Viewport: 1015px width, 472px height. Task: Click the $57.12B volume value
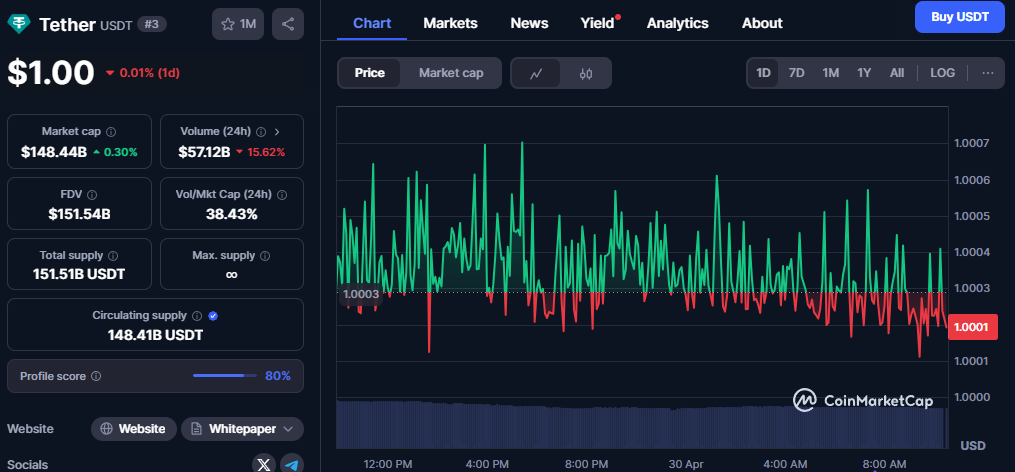pos(205,152)
